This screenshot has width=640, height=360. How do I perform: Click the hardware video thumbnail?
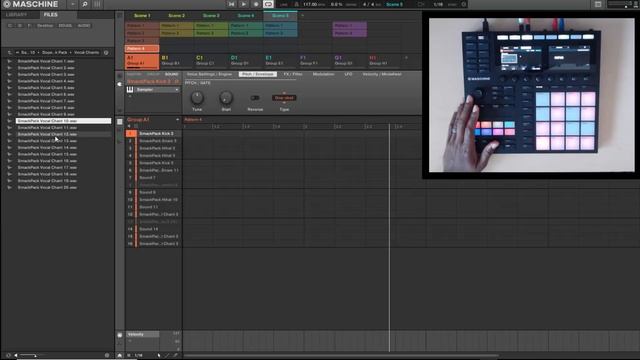click(531, 95)
